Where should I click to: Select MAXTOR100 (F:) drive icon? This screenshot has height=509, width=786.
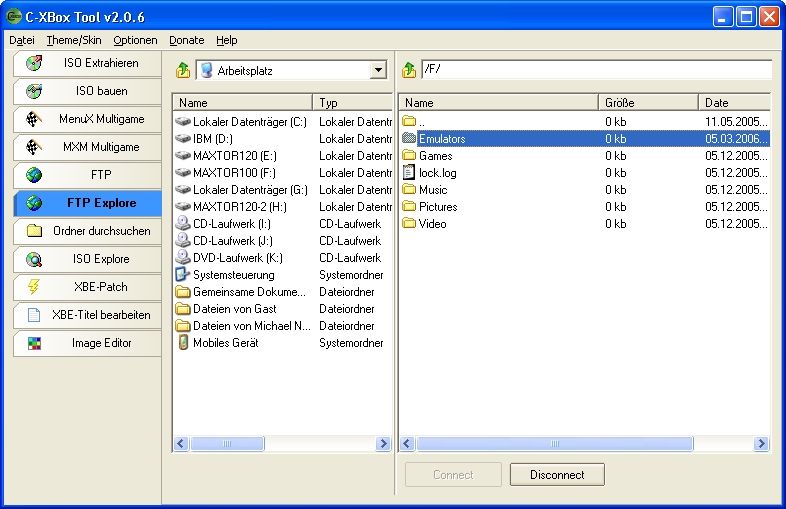point(183,173)
